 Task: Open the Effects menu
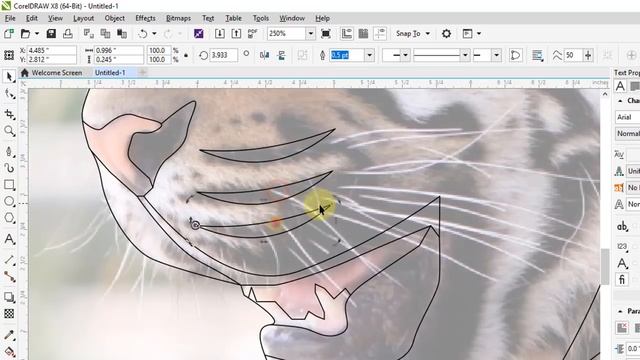pyautogui.click(x=145, y=18)
